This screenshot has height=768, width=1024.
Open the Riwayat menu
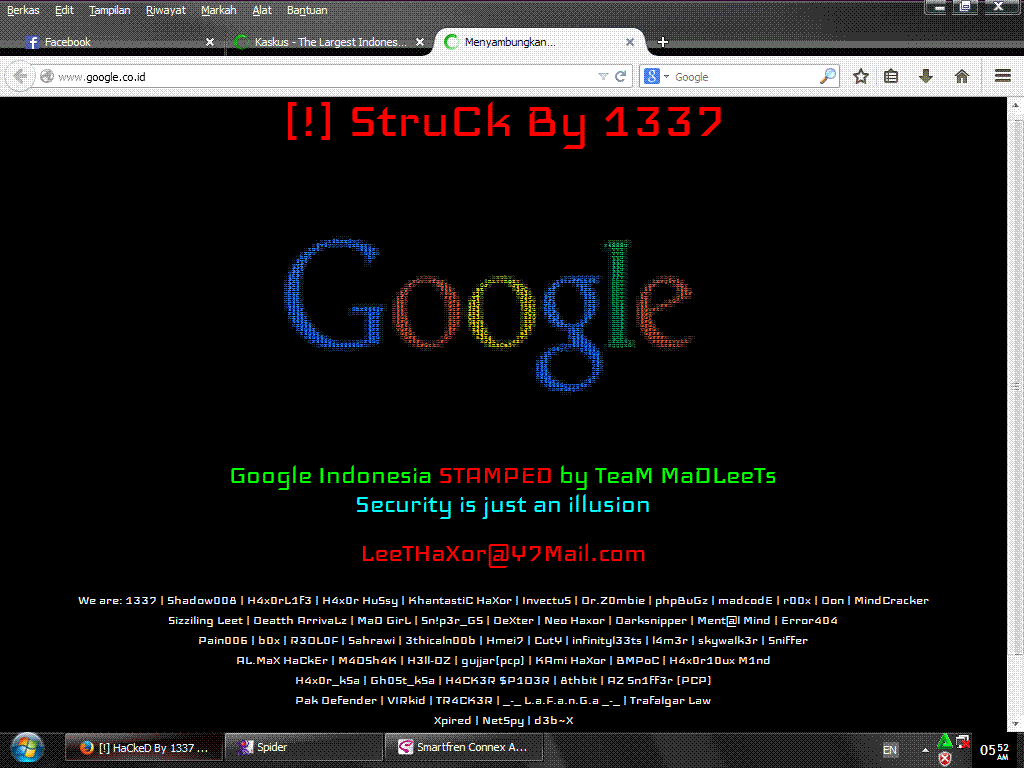coord(166,10)
